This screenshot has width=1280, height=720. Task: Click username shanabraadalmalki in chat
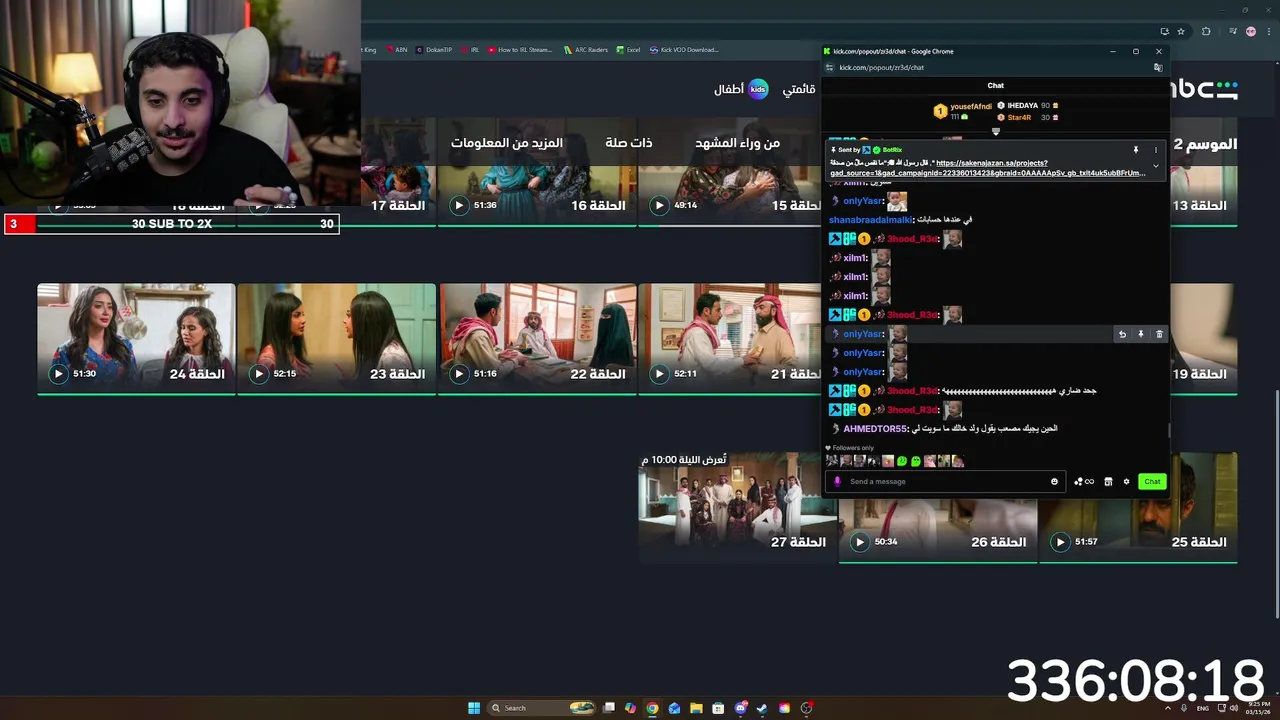pos(870,219)
